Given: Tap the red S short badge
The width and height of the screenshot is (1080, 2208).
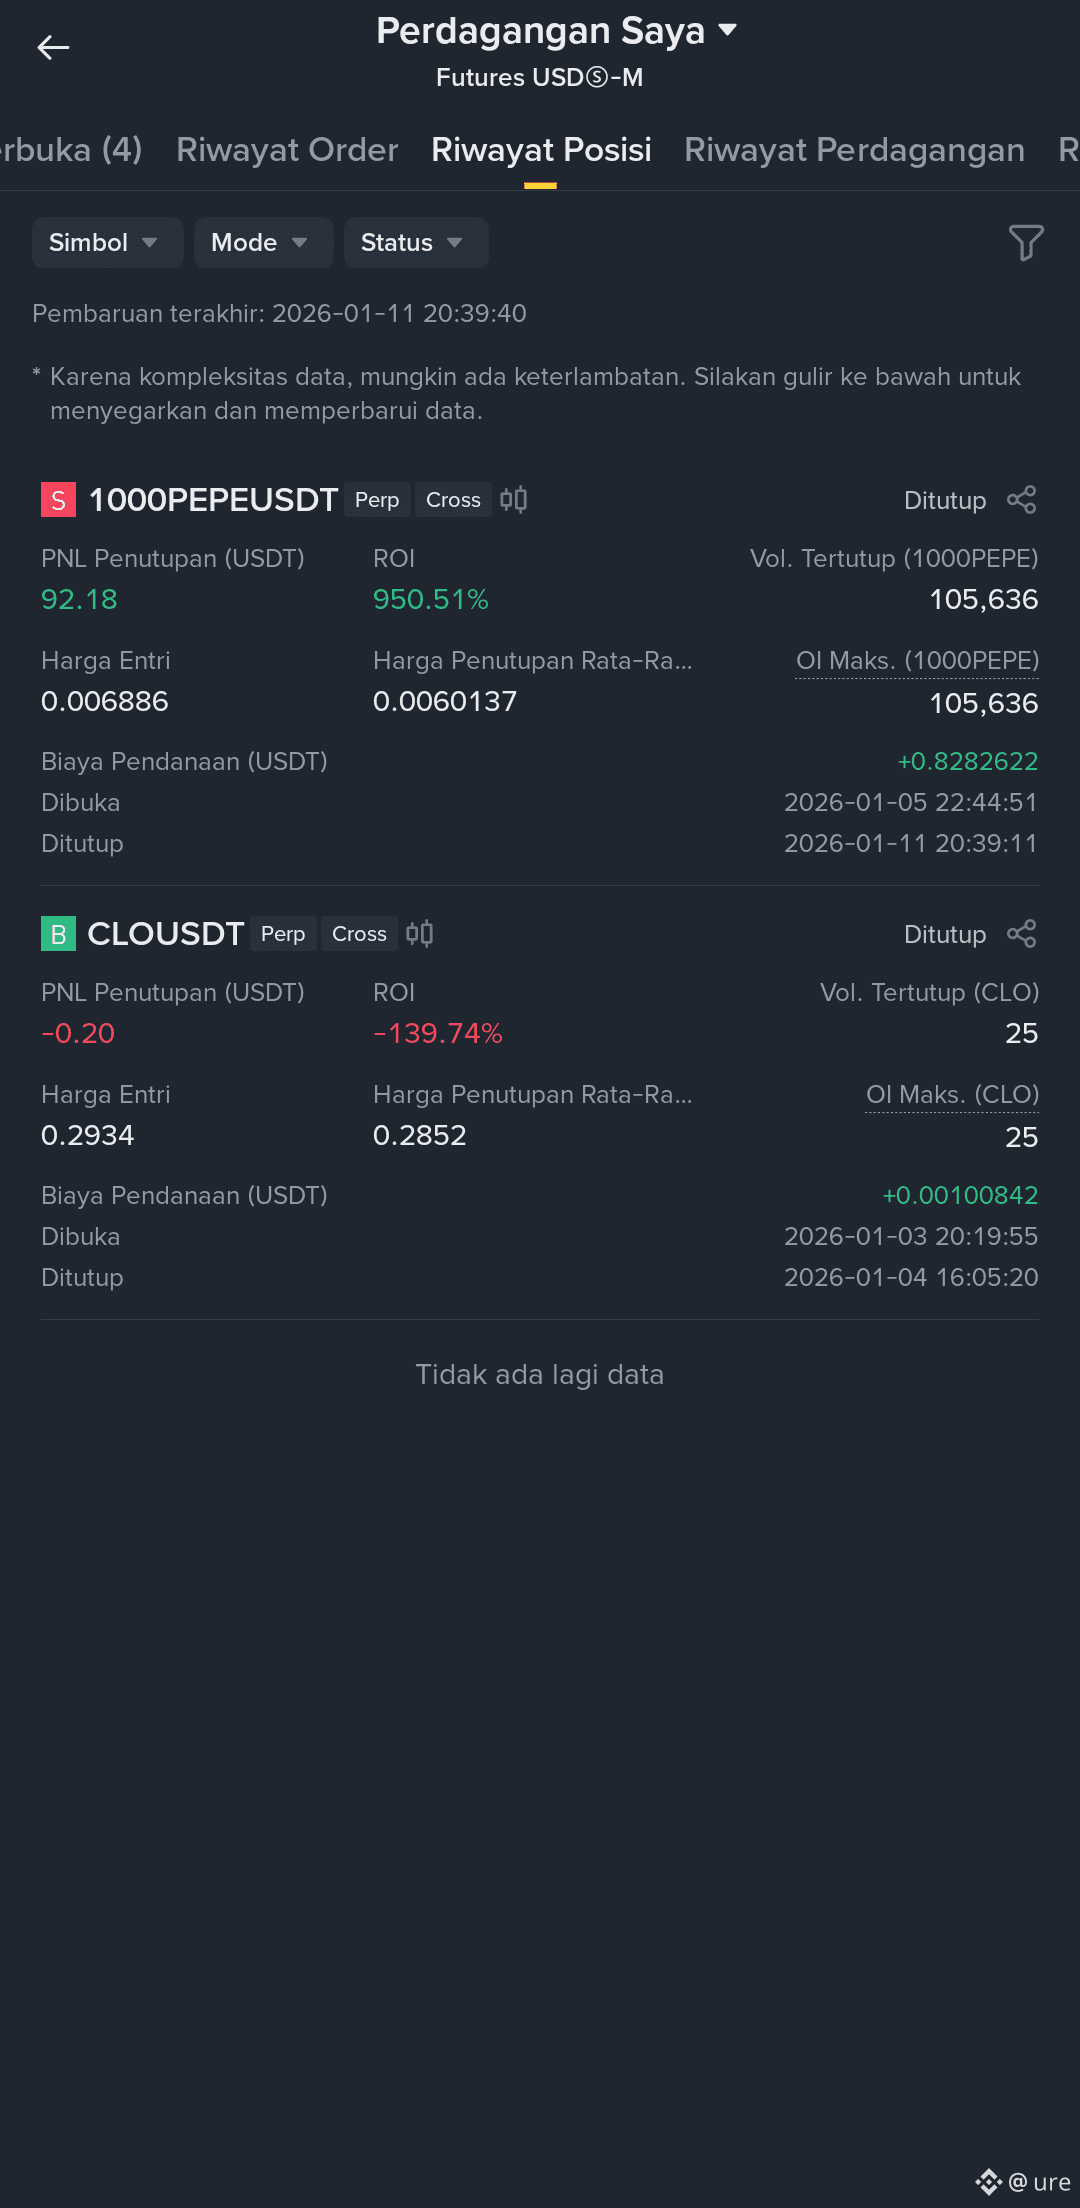Looking at the screenshot, I should pos(58,500).
